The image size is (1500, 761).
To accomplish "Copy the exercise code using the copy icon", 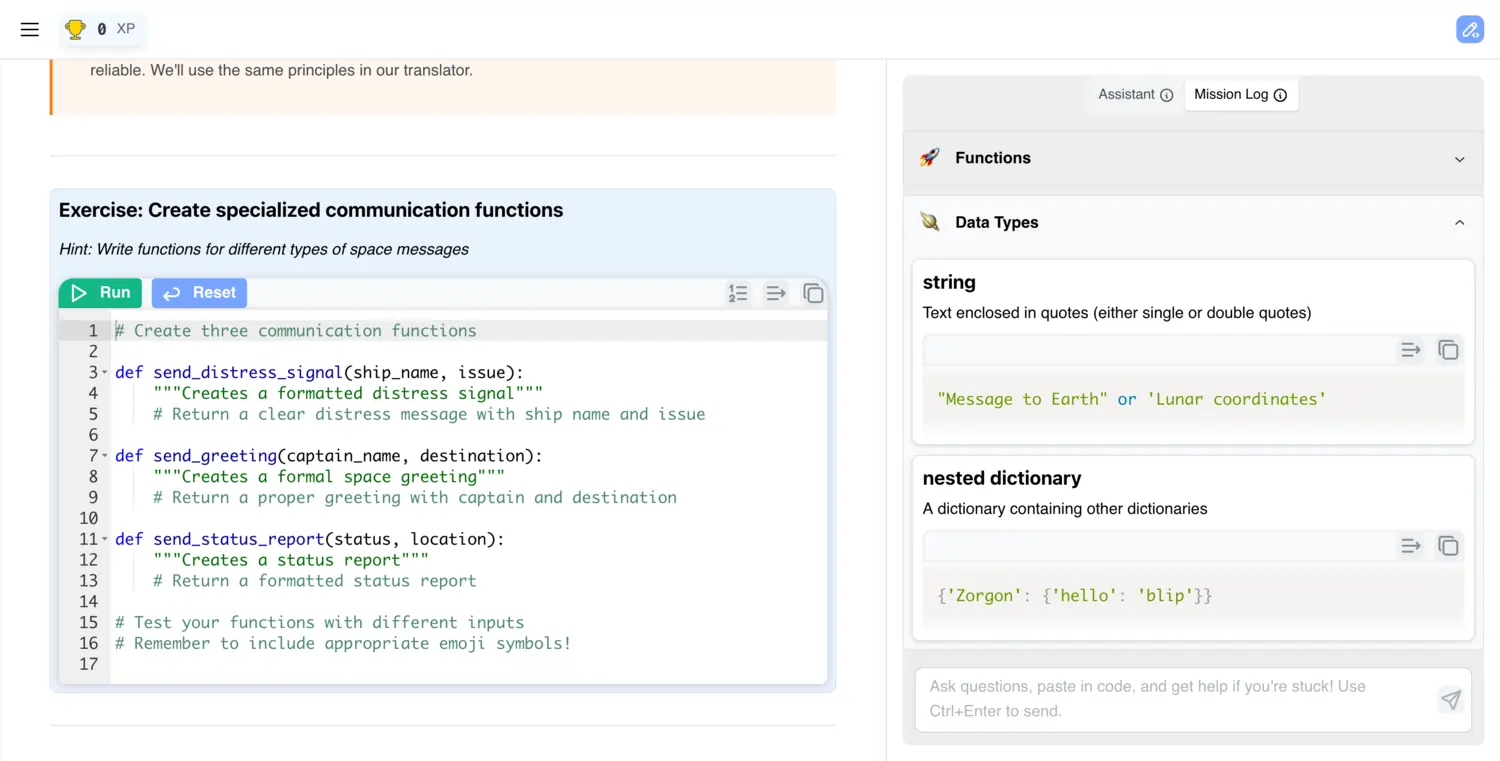I will point(813,293).
